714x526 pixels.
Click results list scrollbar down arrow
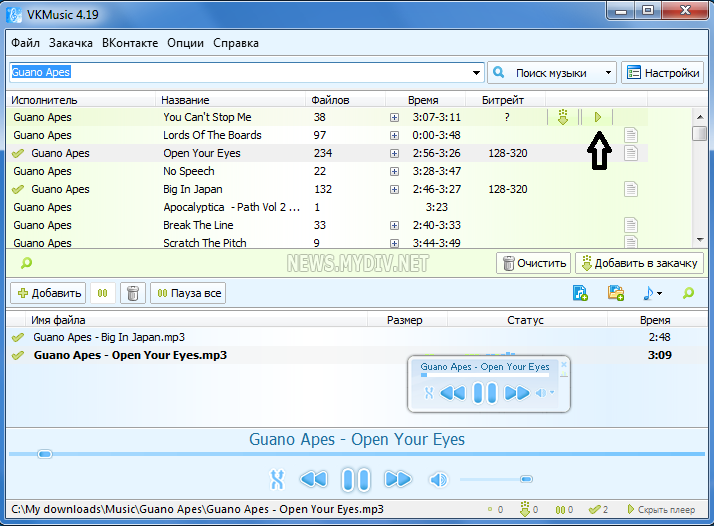[699, 240]
